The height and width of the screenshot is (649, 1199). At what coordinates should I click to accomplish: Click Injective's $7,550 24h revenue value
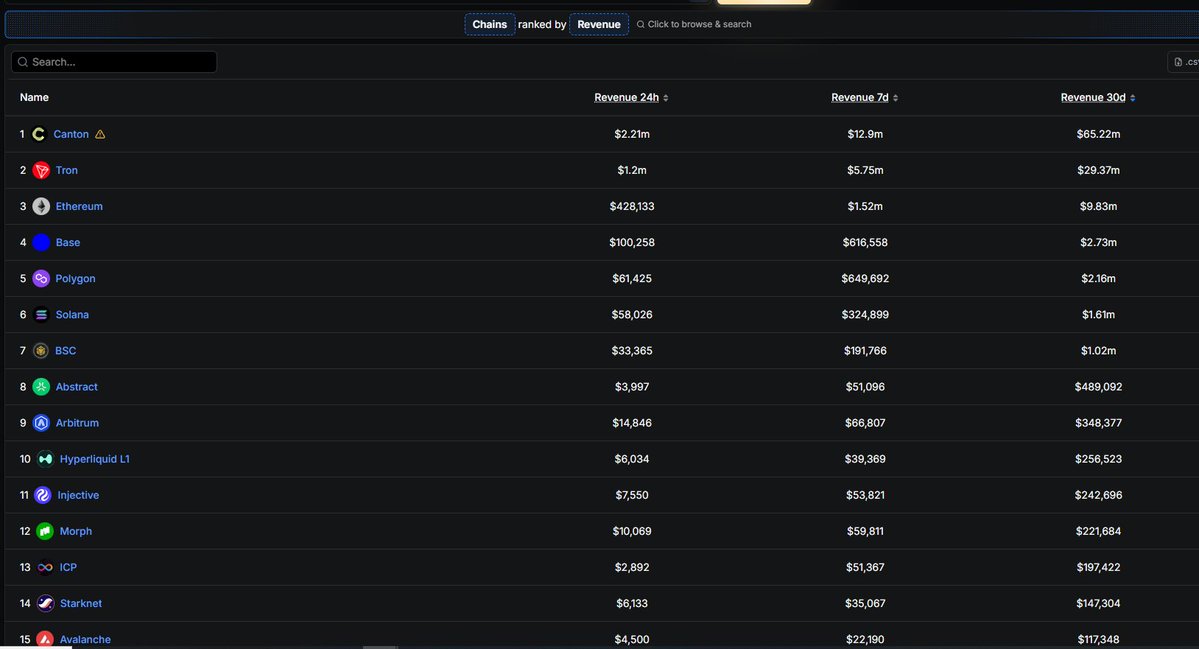[632, 495]
